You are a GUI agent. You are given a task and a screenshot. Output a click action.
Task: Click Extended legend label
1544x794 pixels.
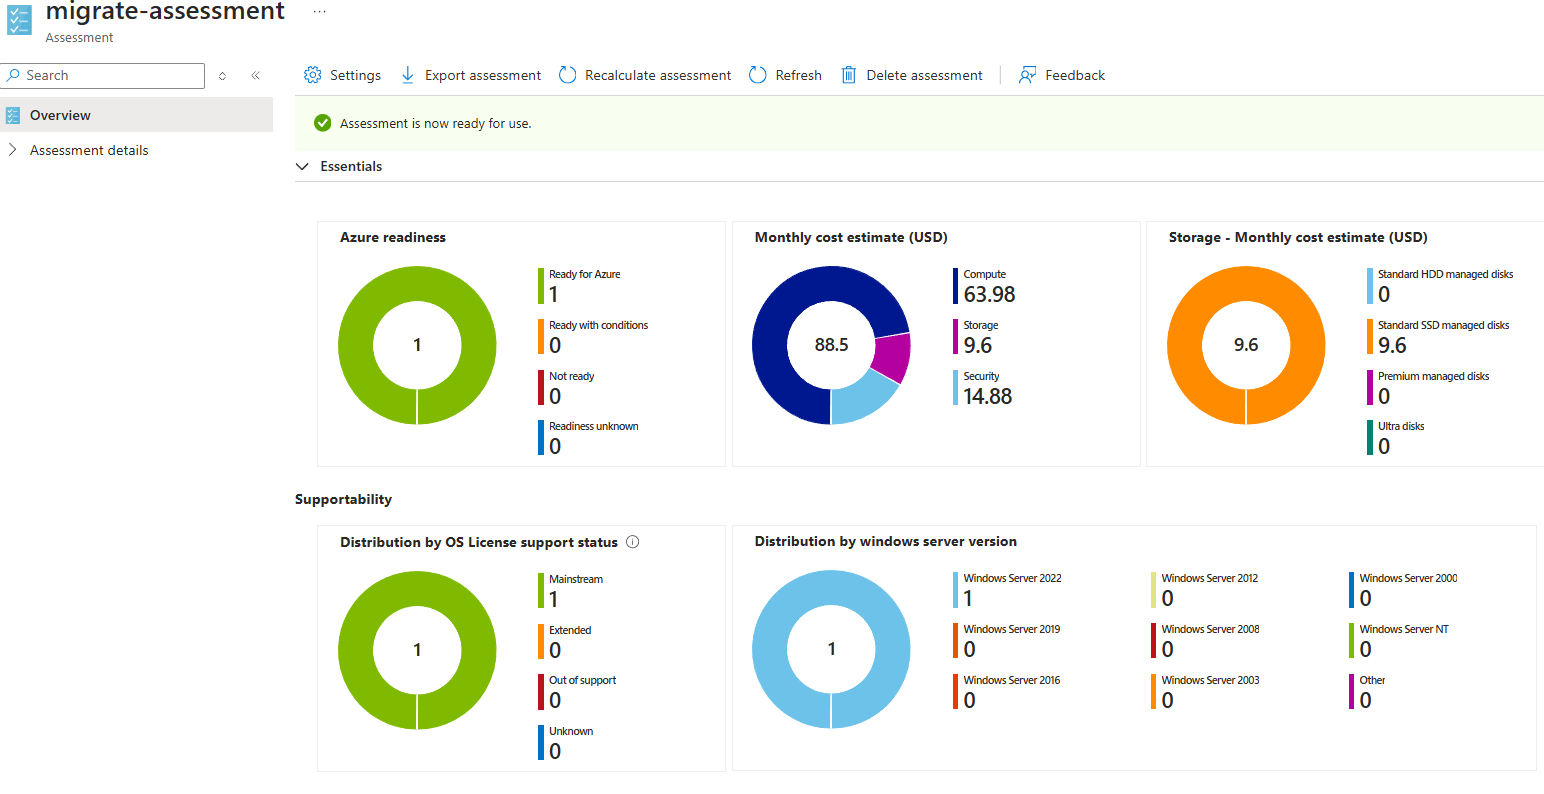click(x=570, y=630)
